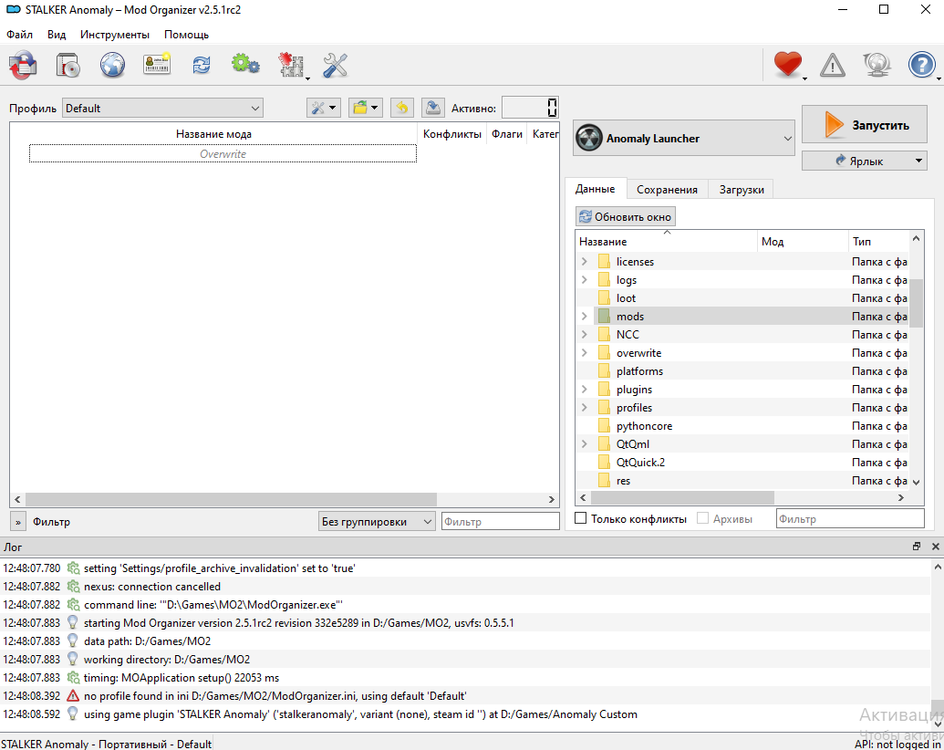This screenshot has height=750, width=944.
Task: Open executables editor with green gears icon
Action: click(x=245, y=66)
